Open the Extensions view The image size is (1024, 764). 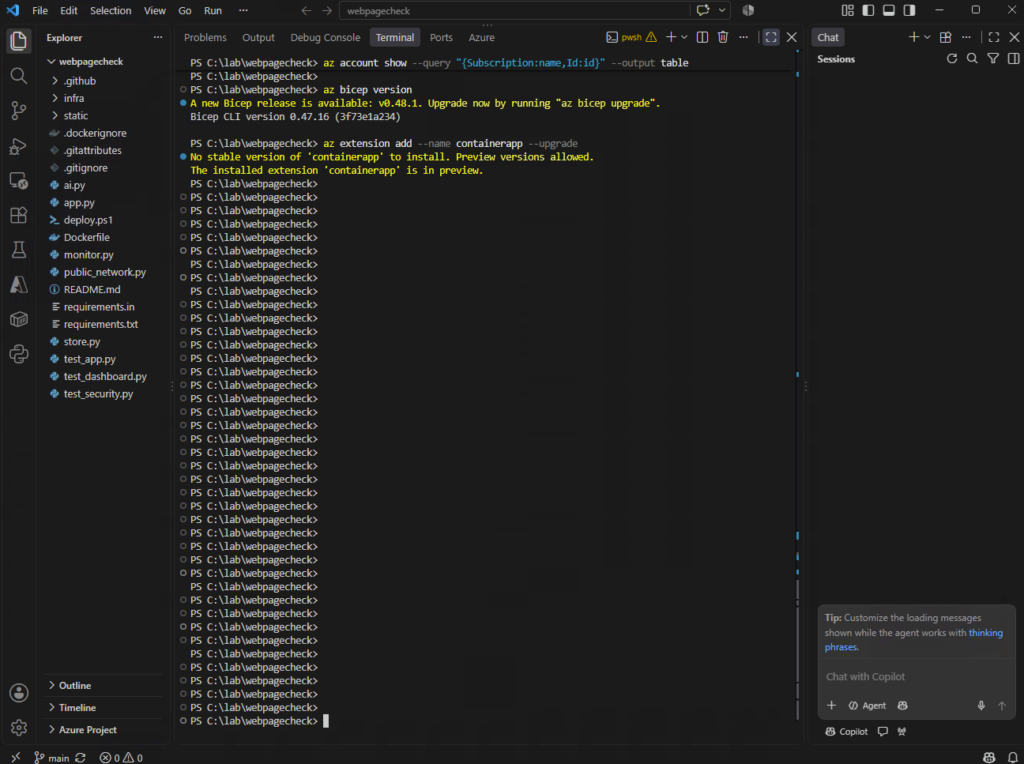(x=18, y=215)
